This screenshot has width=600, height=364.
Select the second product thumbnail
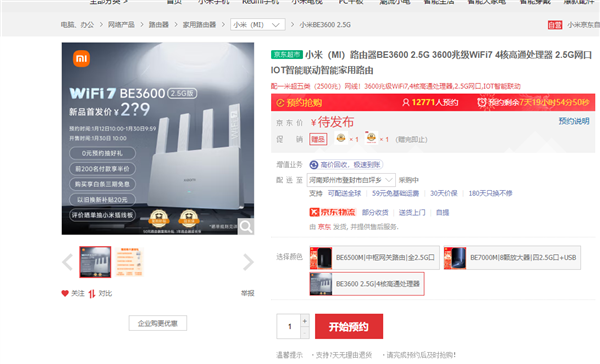pyautogui.click(x=129, y=262)
